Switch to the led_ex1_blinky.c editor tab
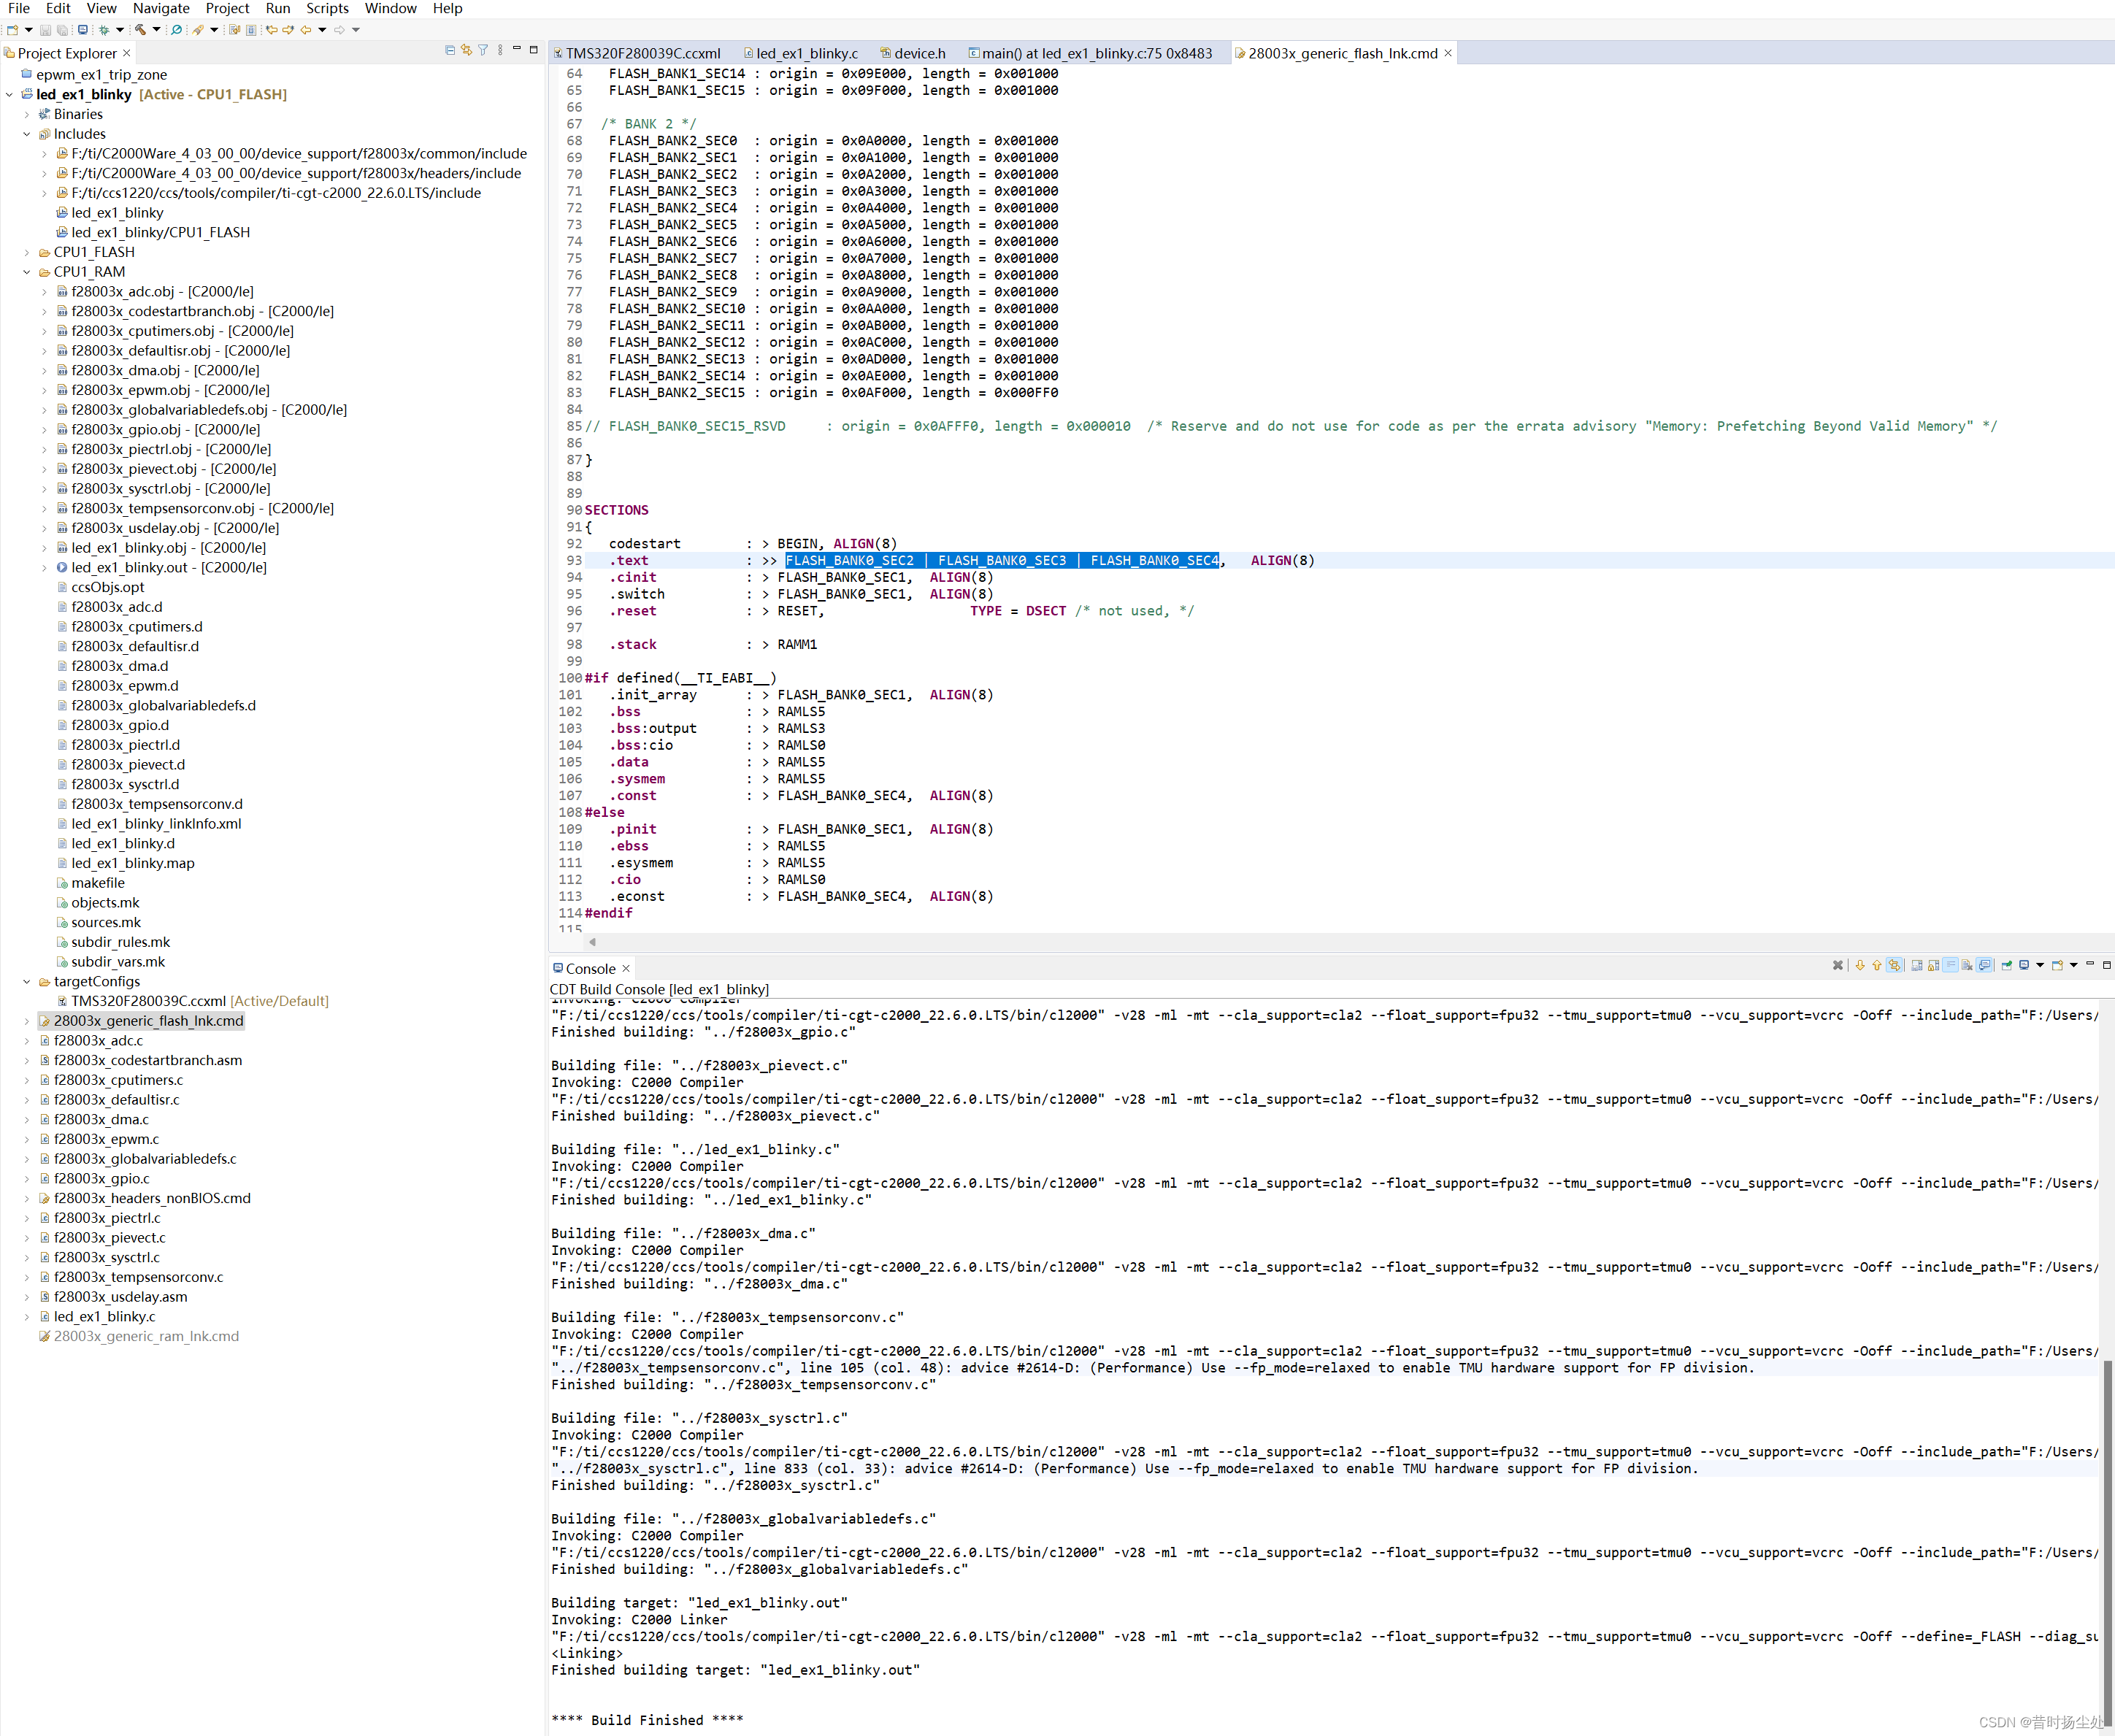The image size is (2115, 1736). (x=806, y=53)
